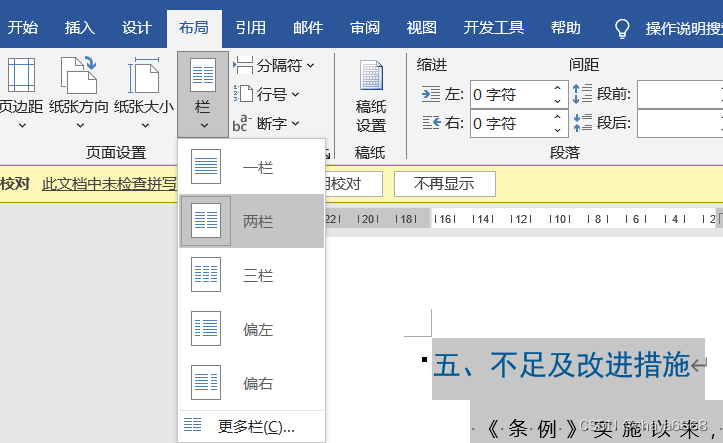
Task: Switch to the 插入 tab
Action: click(79, 28)
